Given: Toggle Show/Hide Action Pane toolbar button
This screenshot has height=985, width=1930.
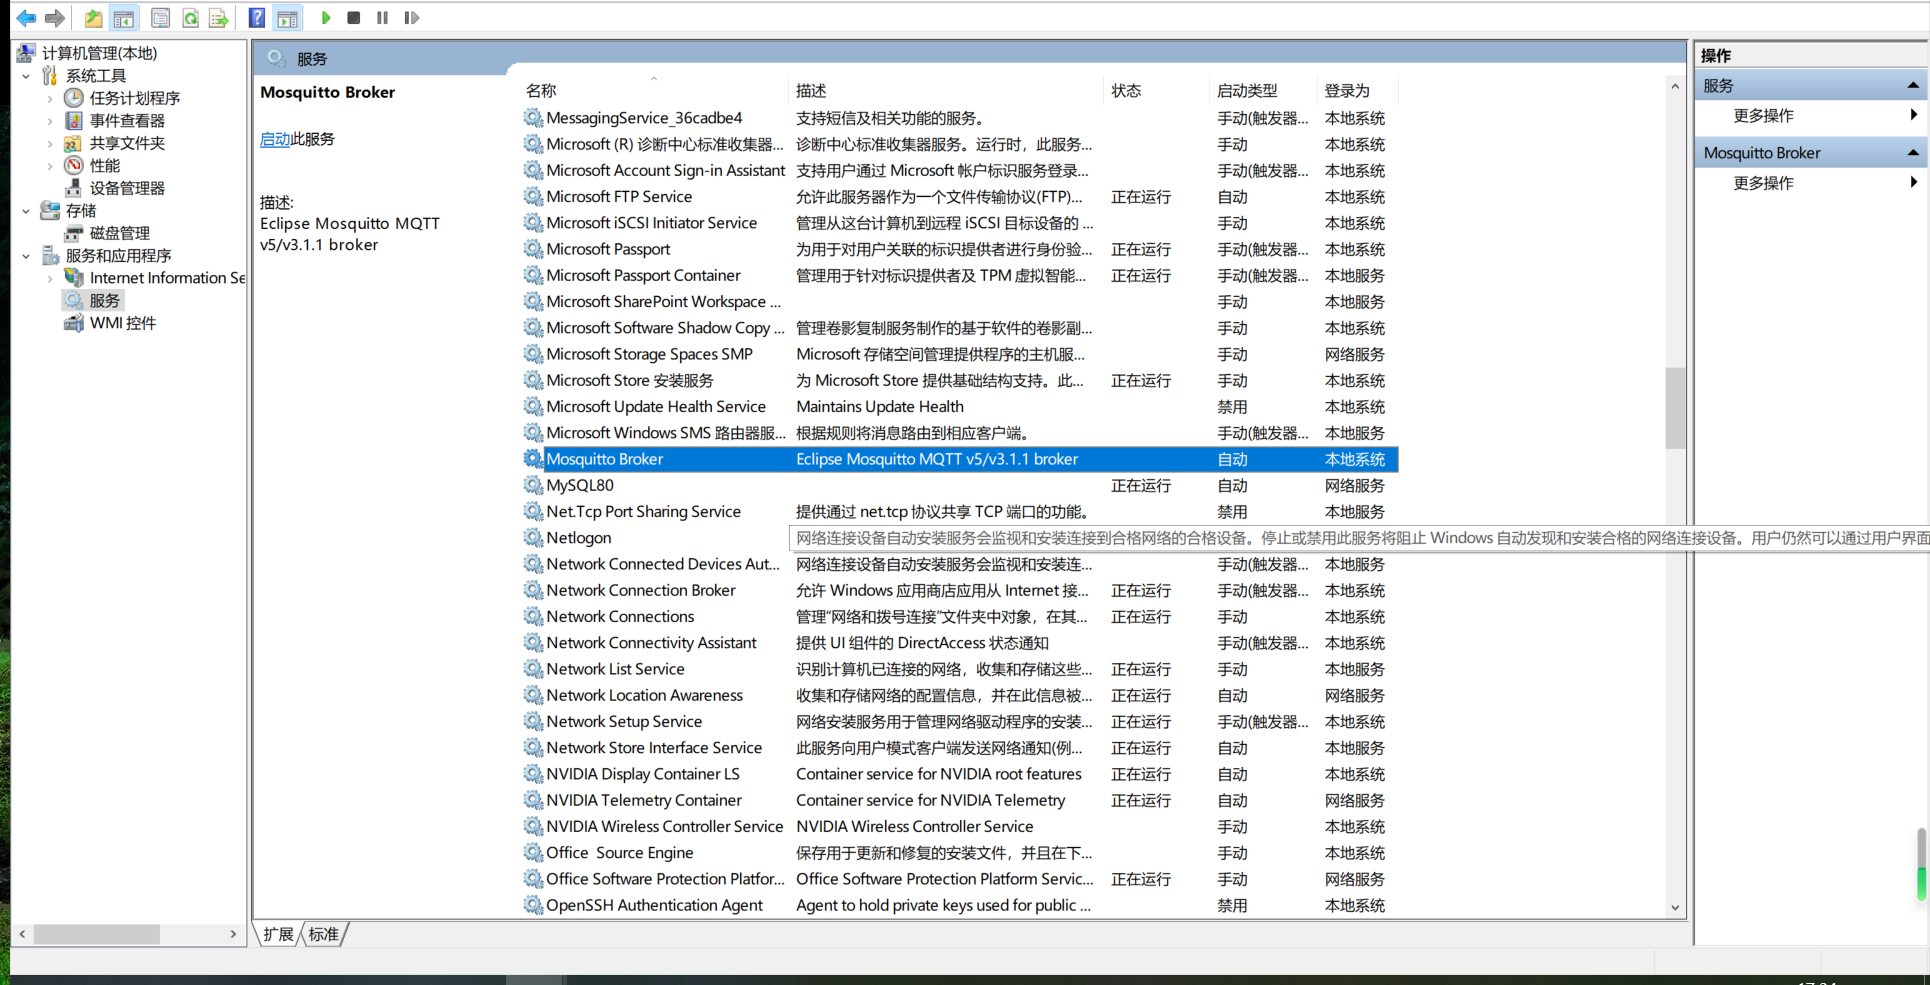Looking at the screenshot, I should (287, 18).
